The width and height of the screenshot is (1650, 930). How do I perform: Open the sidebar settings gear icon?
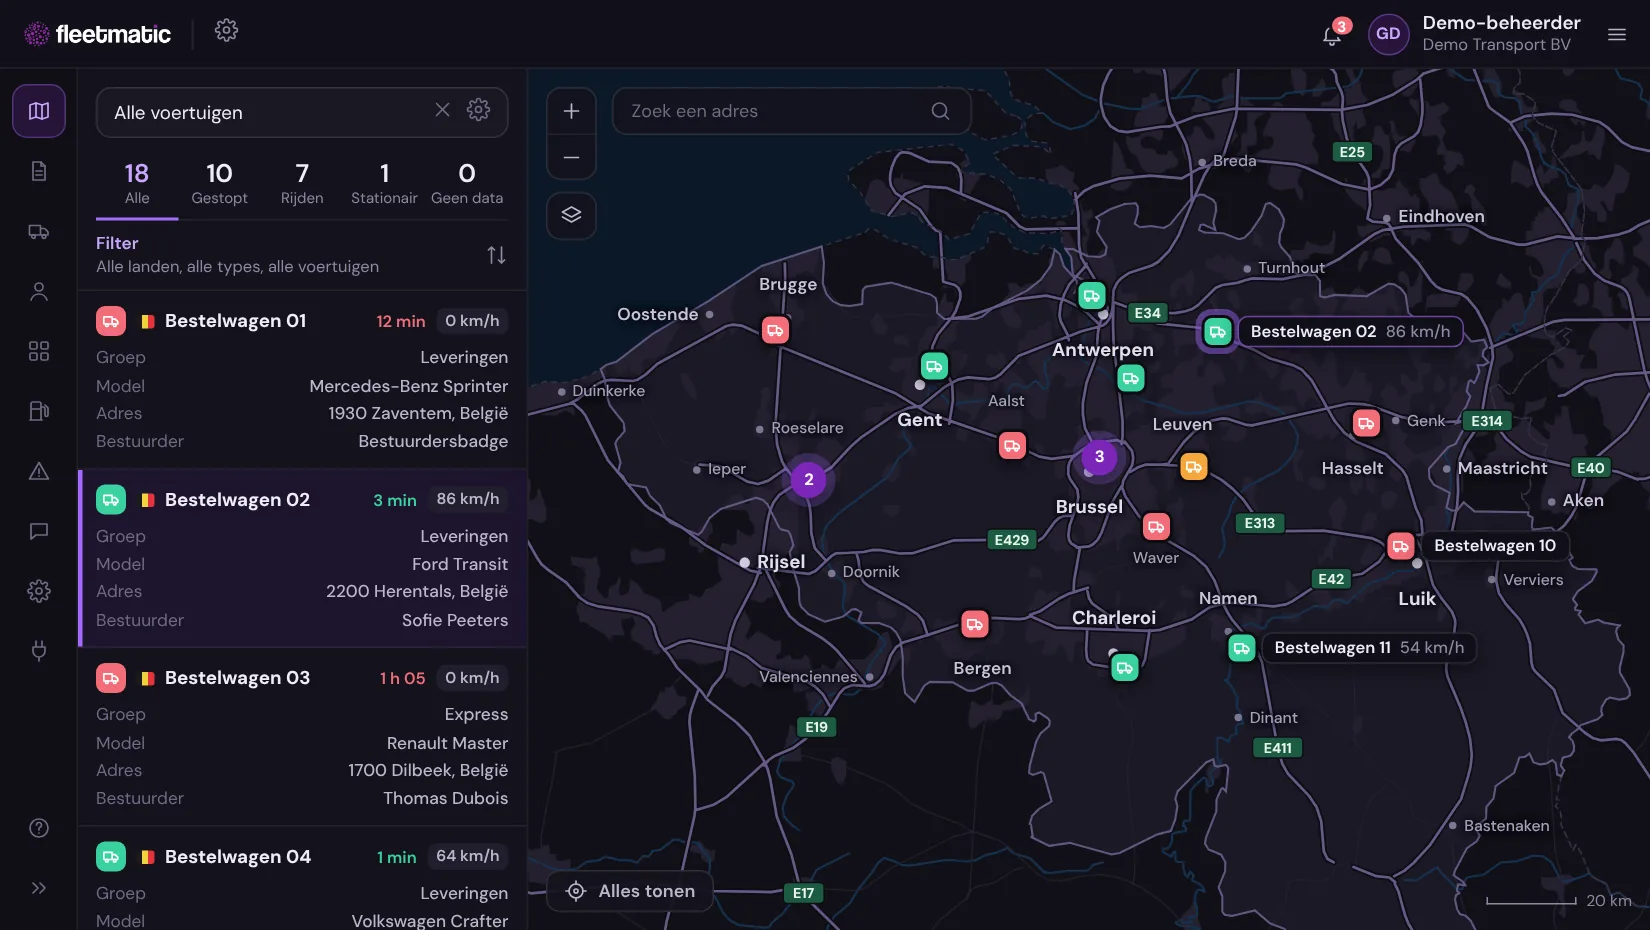point(39,591)
